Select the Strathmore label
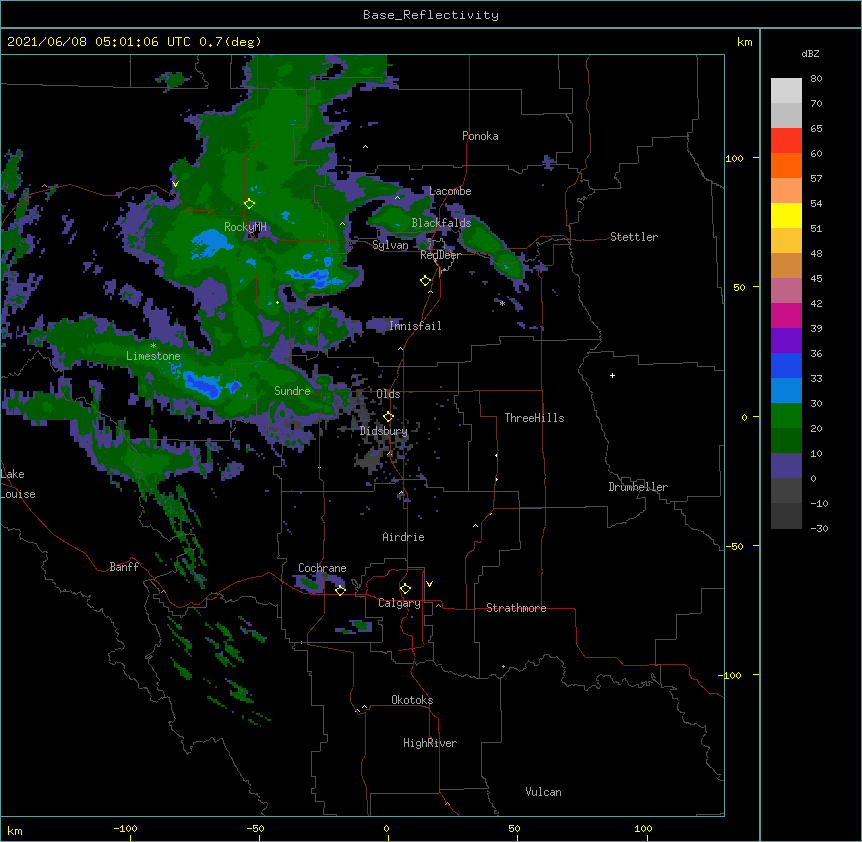The width and height of the screenshot is (862, 842). point(516,608)
